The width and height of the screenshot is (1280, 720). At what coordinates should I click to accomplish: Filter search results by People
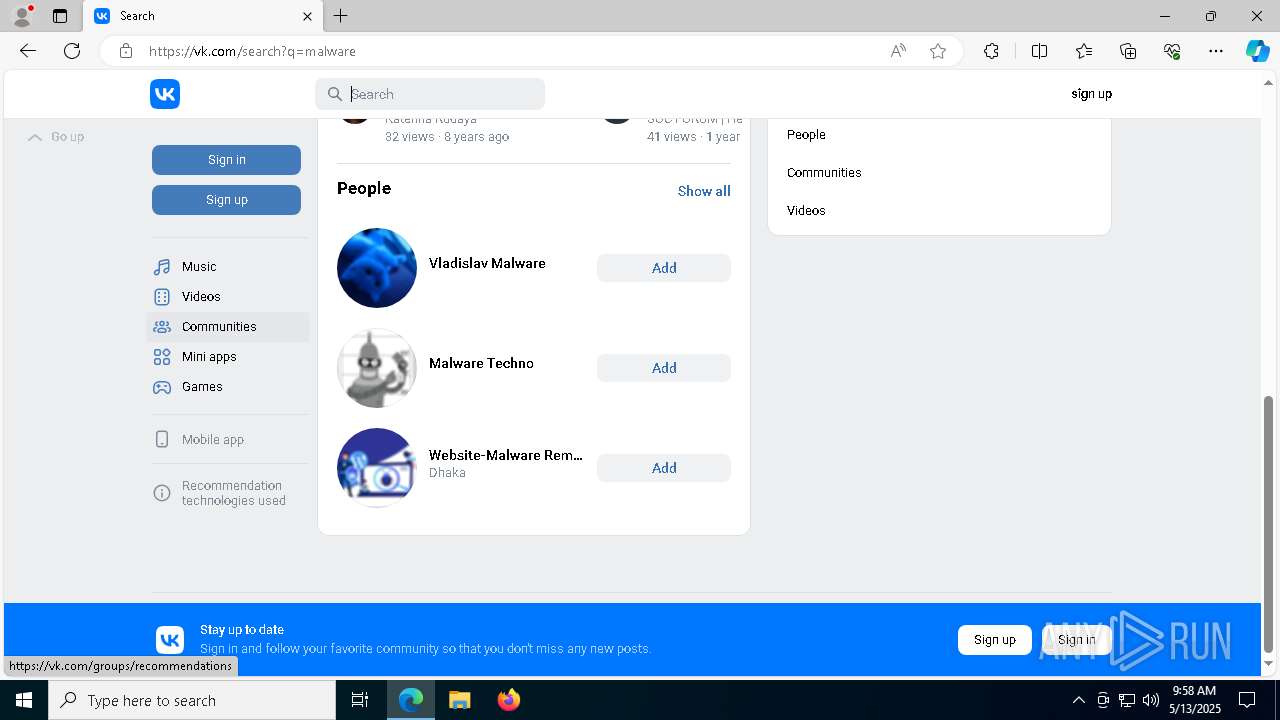806,135
